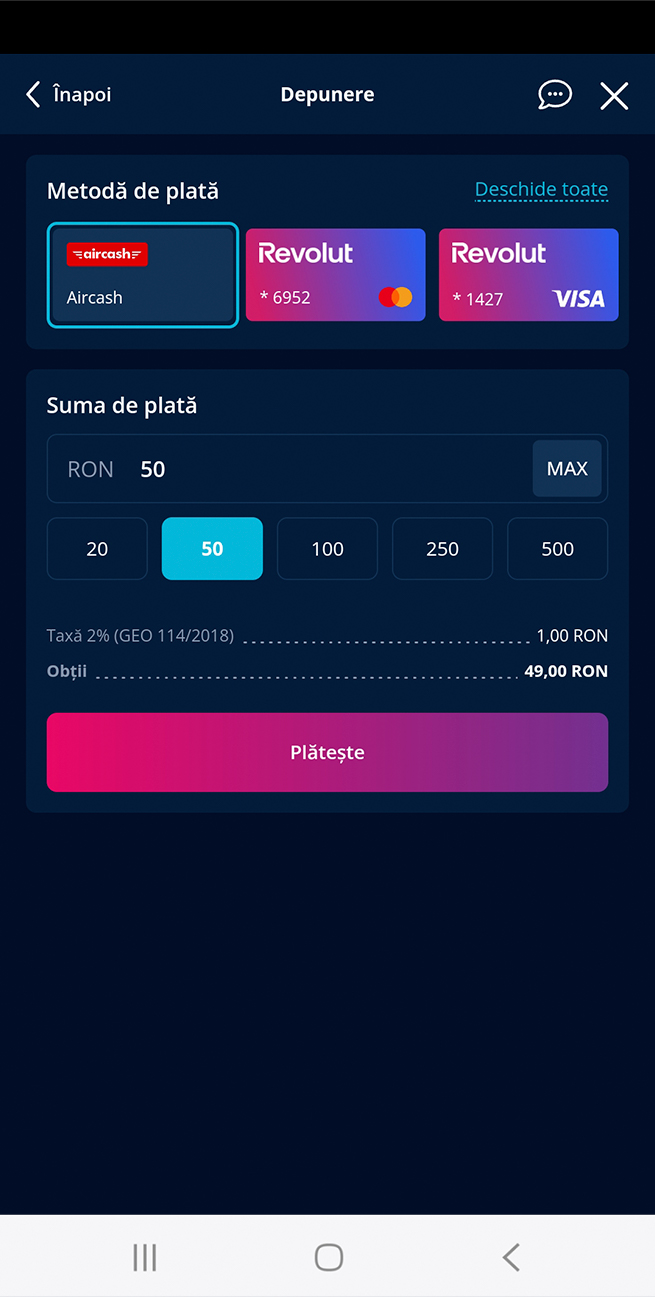Tap the Aircash logo
This screenshot has height=1297, width=655.
click(107, 254)
